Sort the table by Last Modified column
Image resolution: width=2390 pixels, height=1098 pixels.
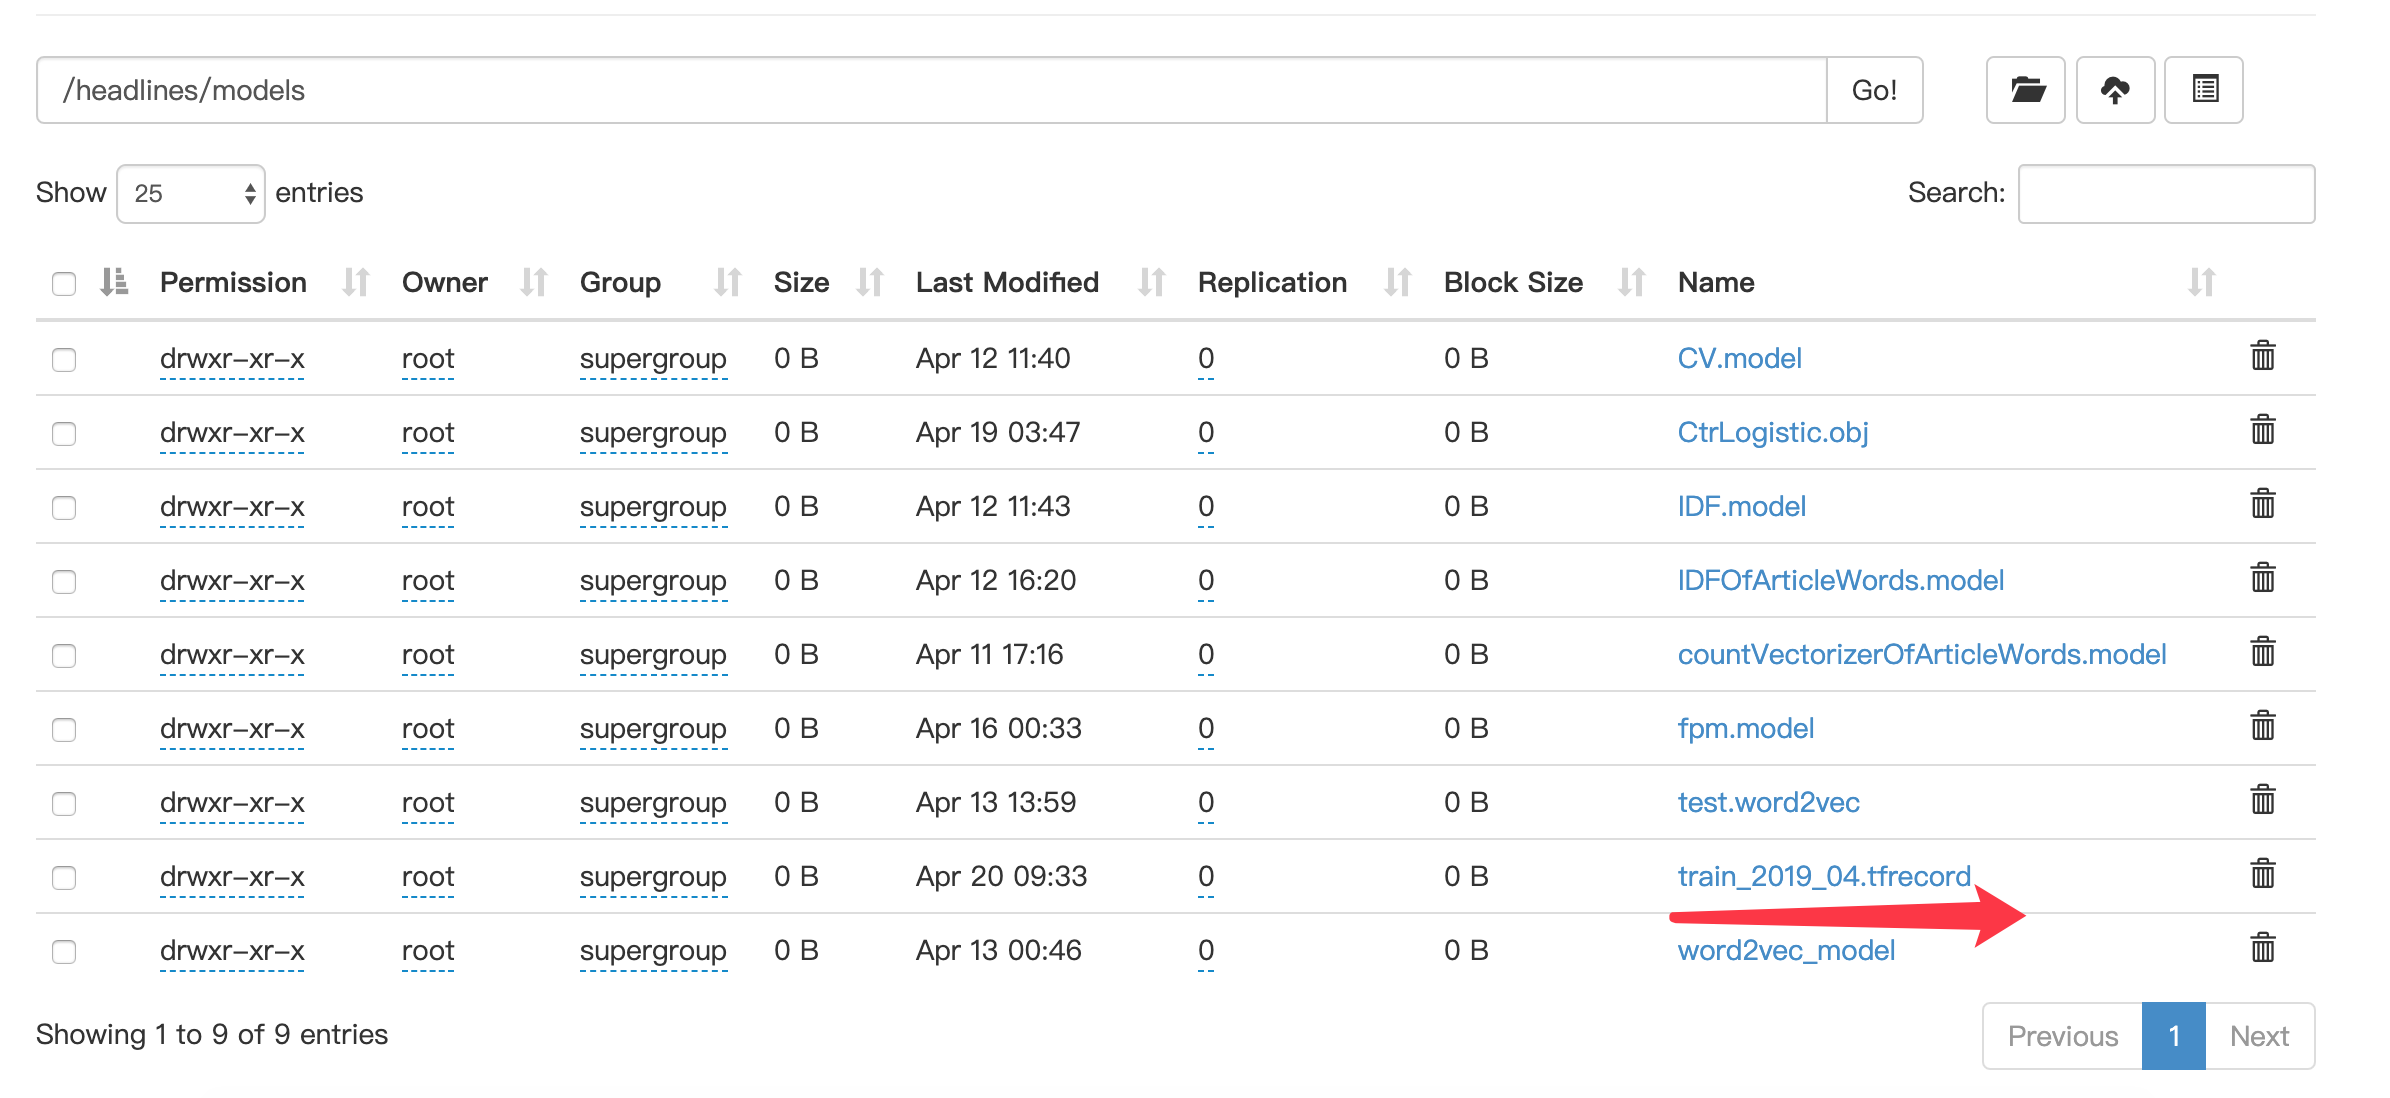pos(1007,283)
